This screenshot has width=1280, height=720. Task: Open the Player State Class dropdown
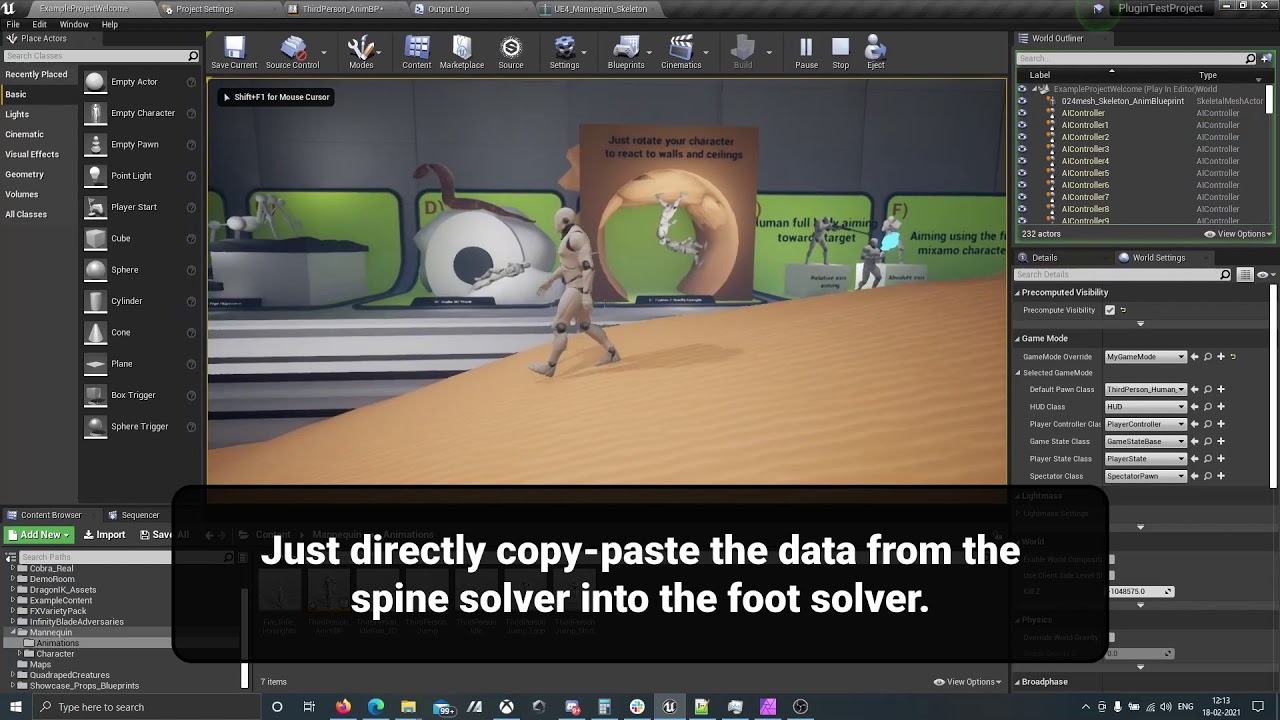[x=1145, y=459]
